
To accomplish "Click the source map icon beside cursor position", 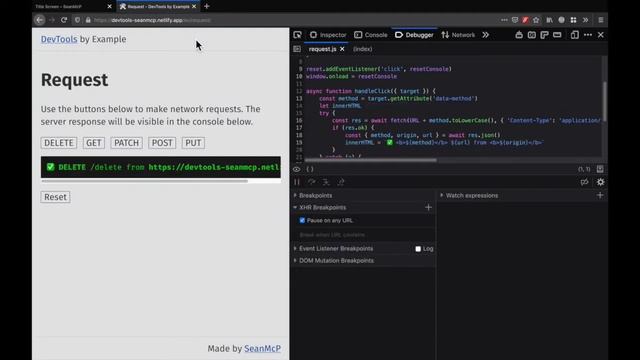I will [x=600, y=169].
